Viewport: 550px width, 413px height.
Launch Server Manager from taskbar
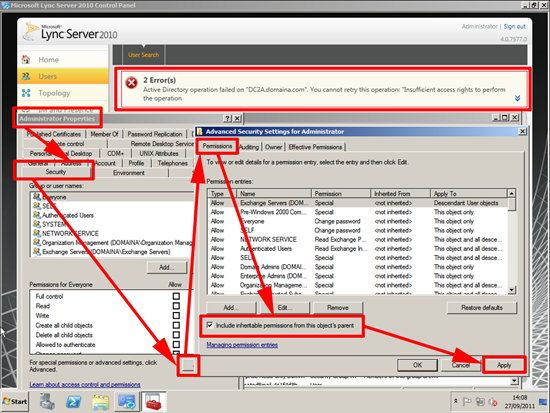47,401
